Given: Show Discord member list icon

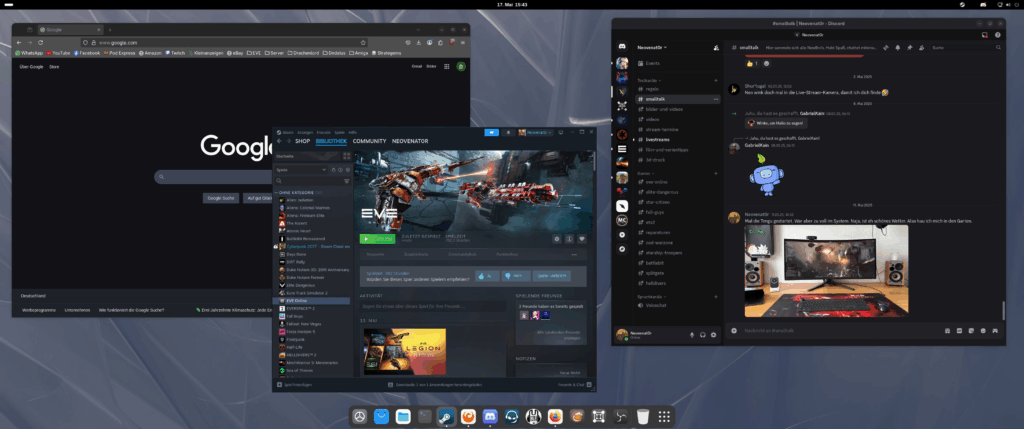Looking at the screenshot, I should (x=921, y=48).
